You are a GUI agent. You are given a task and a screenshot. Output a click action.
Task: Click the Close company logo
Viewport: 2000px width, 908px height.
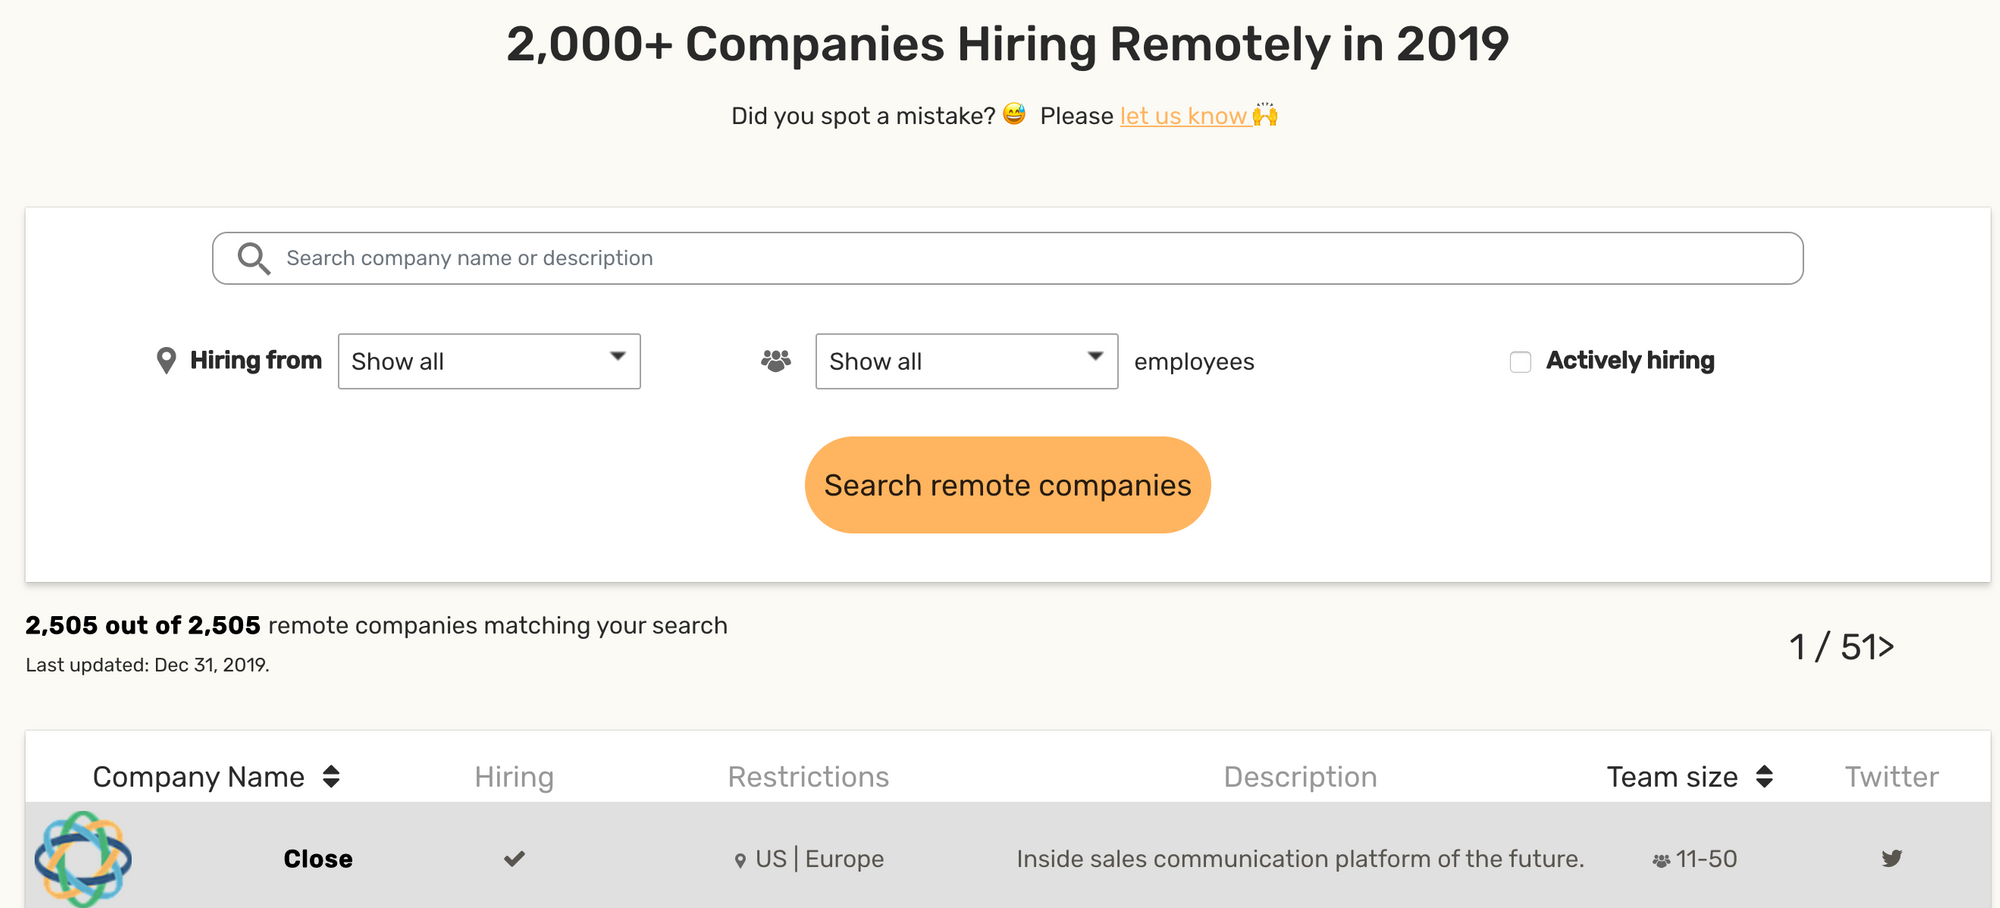pyautogui.click(x=82, y=858)
